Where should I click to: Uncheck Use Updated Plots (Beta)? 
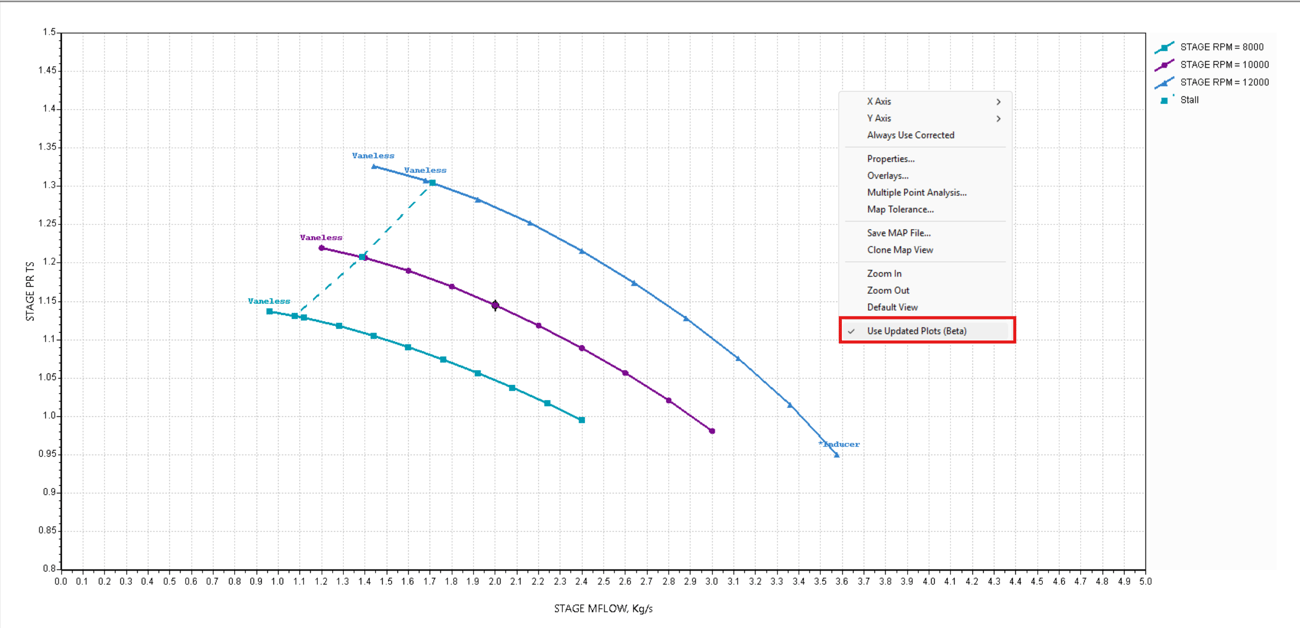click(916, 331)
